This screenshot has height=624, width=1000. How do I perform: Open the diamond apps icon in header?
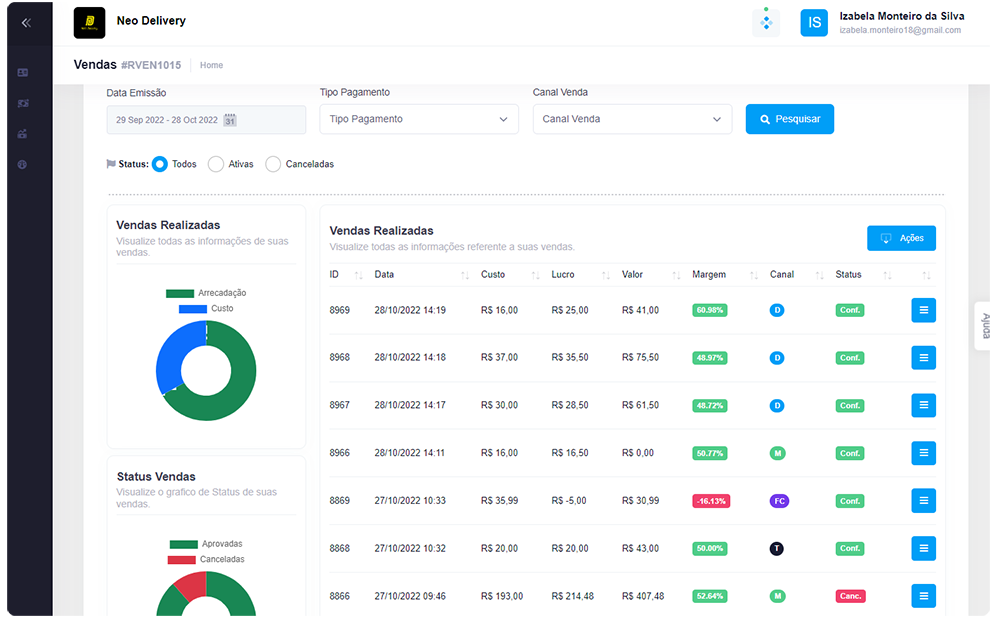[x=766, y=22]
